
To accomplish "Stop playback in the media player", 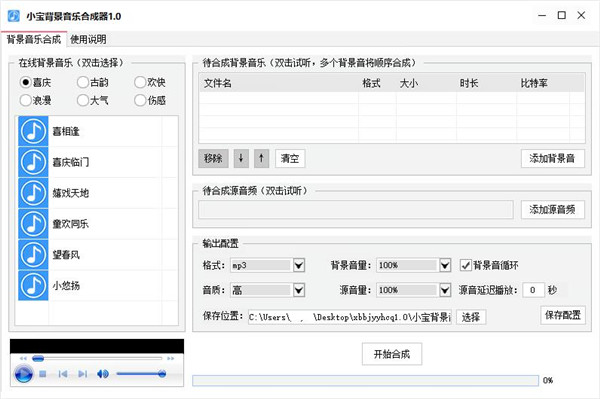I will pos(43,374).
